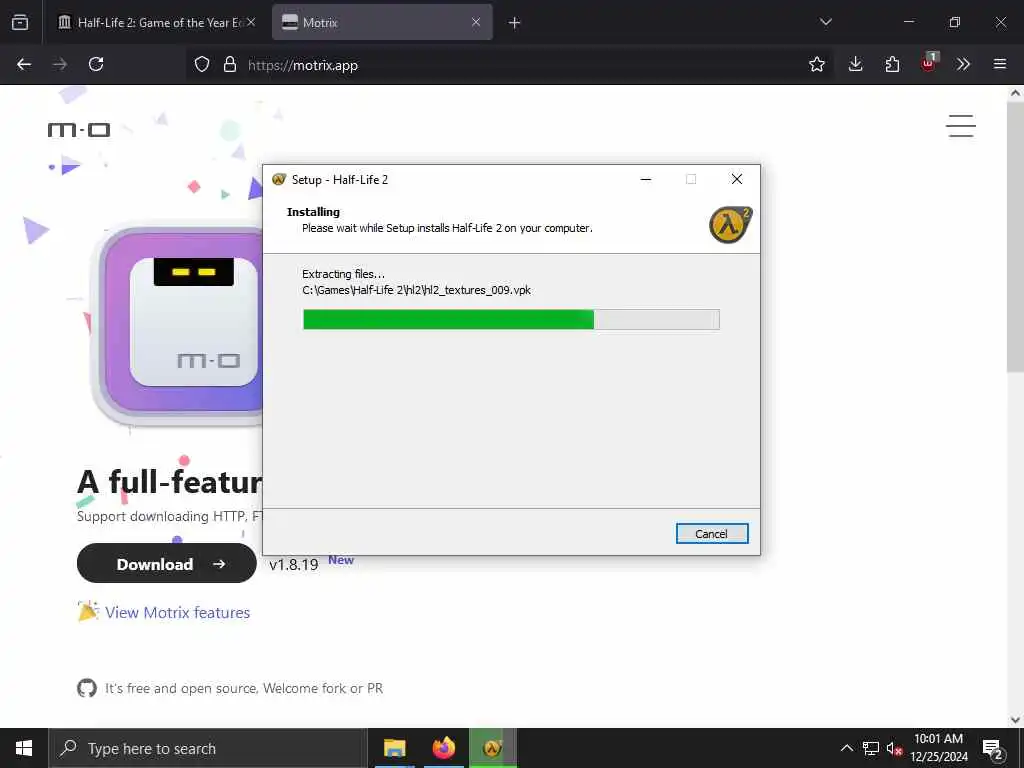Click the v1.8.19 version text
This screenshot has width=1024, height=768.
tap(294, 564)
